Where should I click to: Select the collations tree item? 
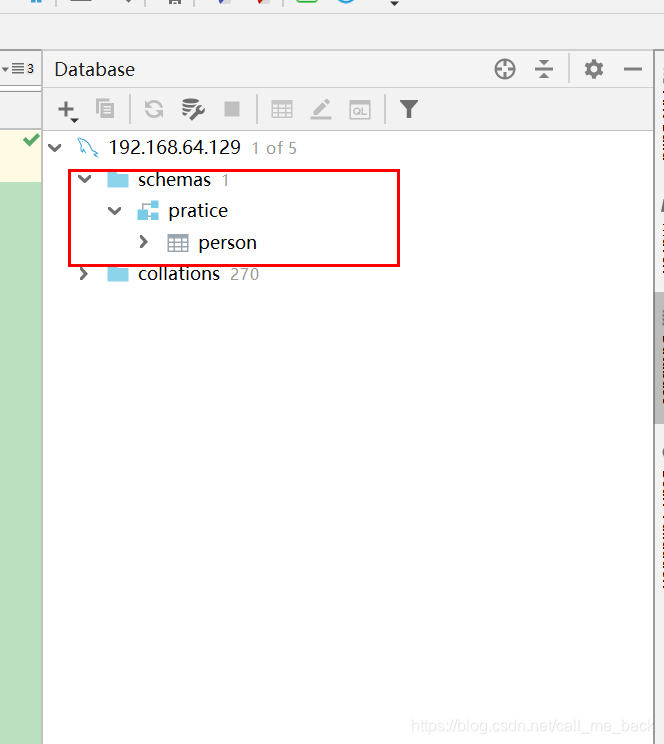(179, 274)
